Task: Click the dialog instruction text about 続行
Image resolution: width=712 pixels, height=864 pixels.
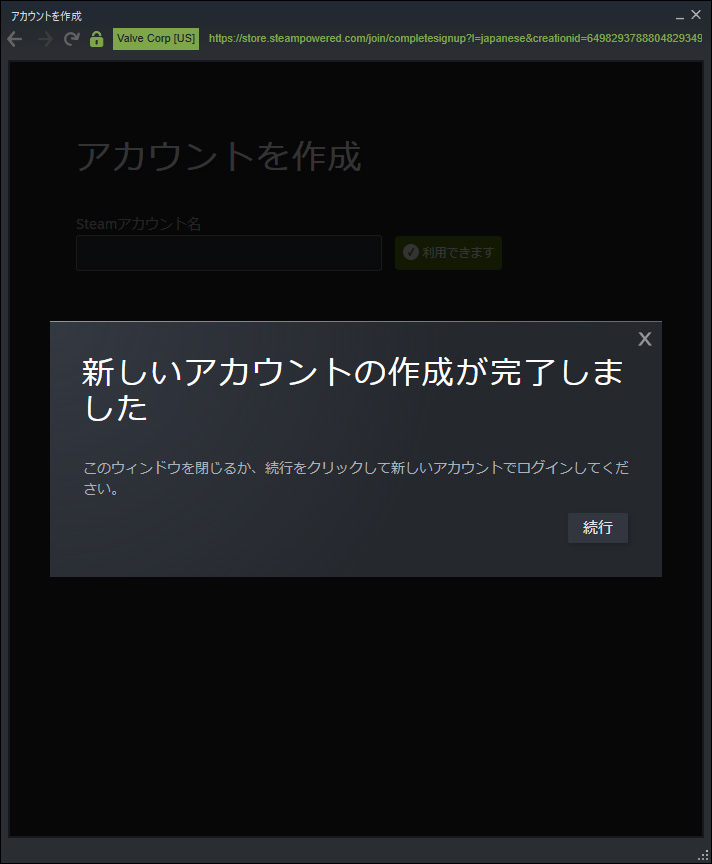Action: (x=356, y=478)
